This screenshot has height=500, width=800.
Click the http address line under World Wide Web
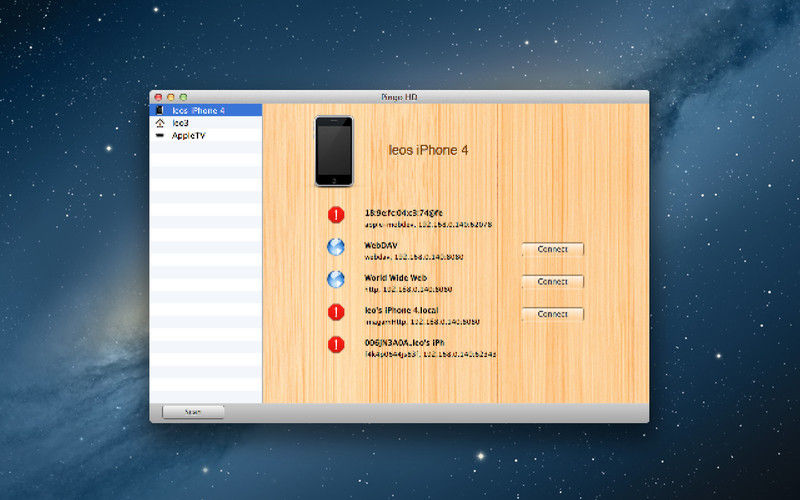408,290
